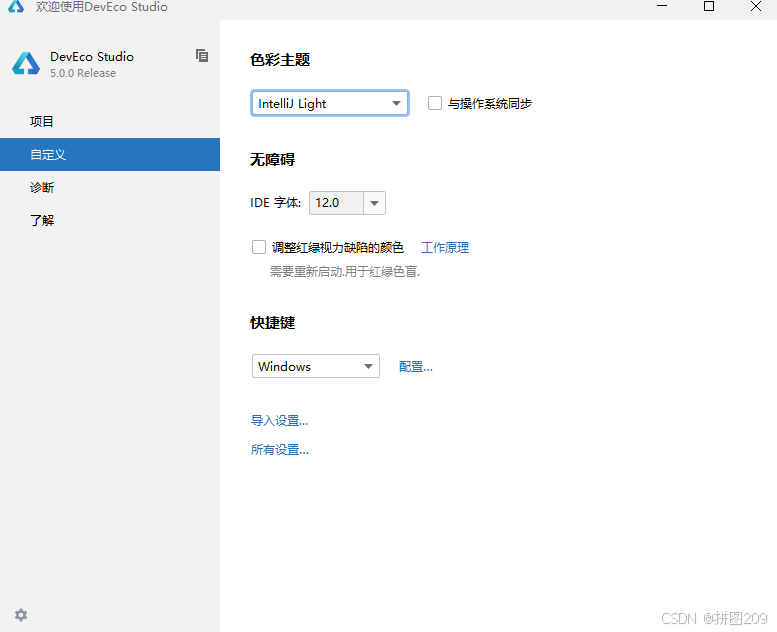
Task: Click the 快捷键 heading
Action: [x=273, y=323]
